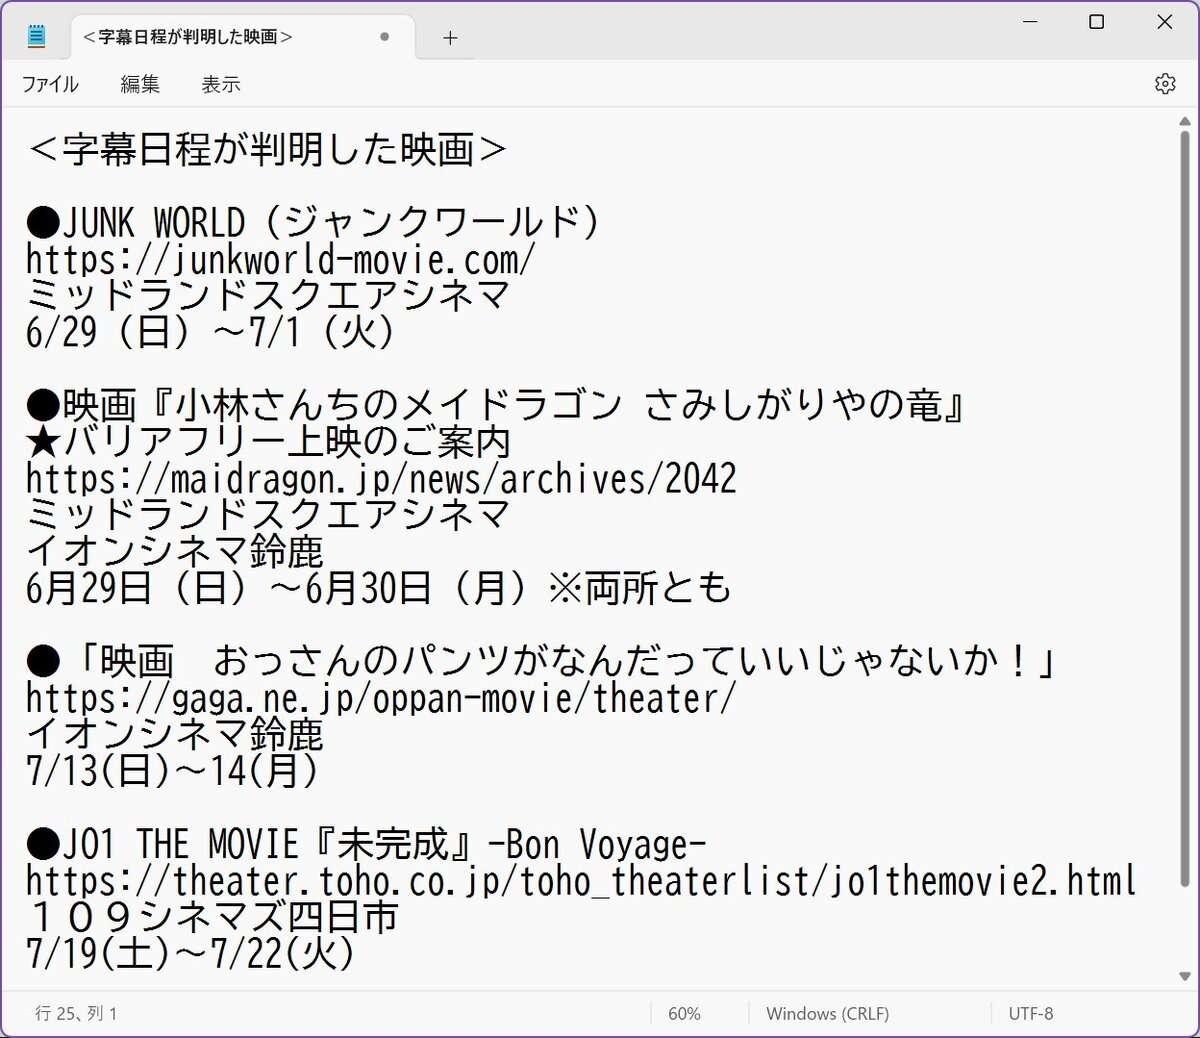Minimize the Notepad window
Viewport: 1200px width, 1038px height.
(x=1032, y=22)
